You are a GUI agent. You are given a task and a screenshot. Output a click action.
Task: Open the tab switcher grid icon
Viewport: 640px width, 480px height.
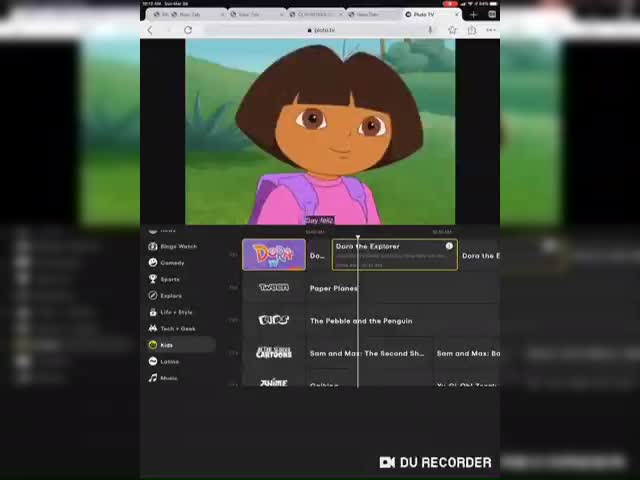pyautogui.click(x=492, y=14)
